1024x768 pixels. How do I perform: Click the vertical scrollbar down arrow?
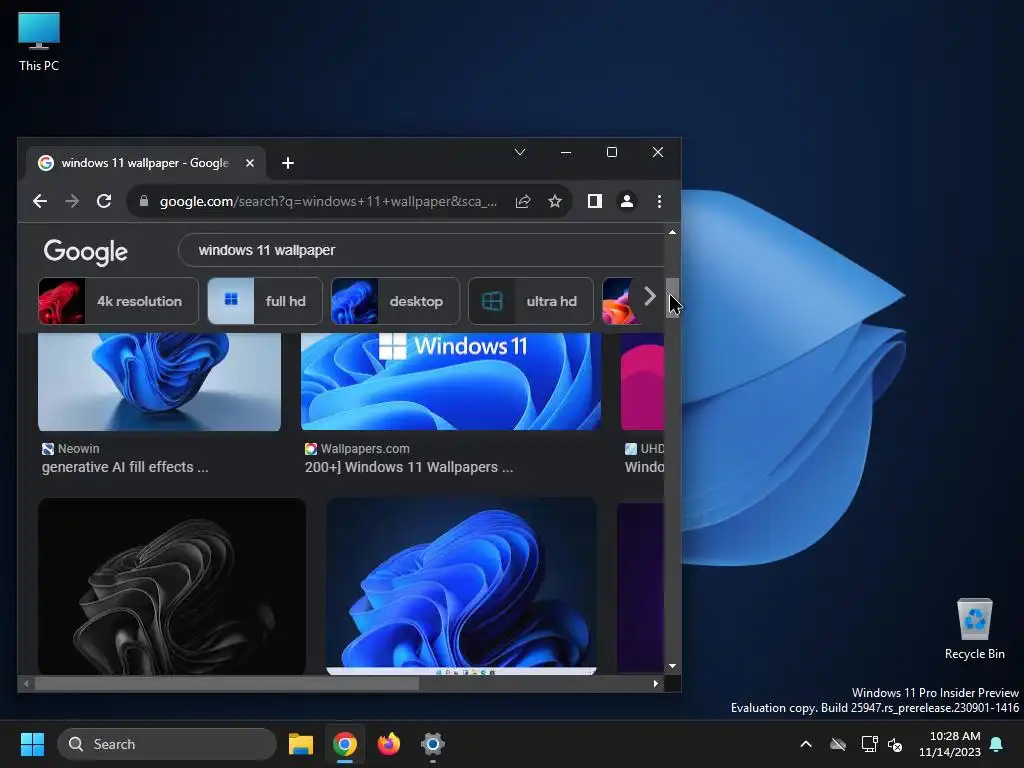pos(673,666)
